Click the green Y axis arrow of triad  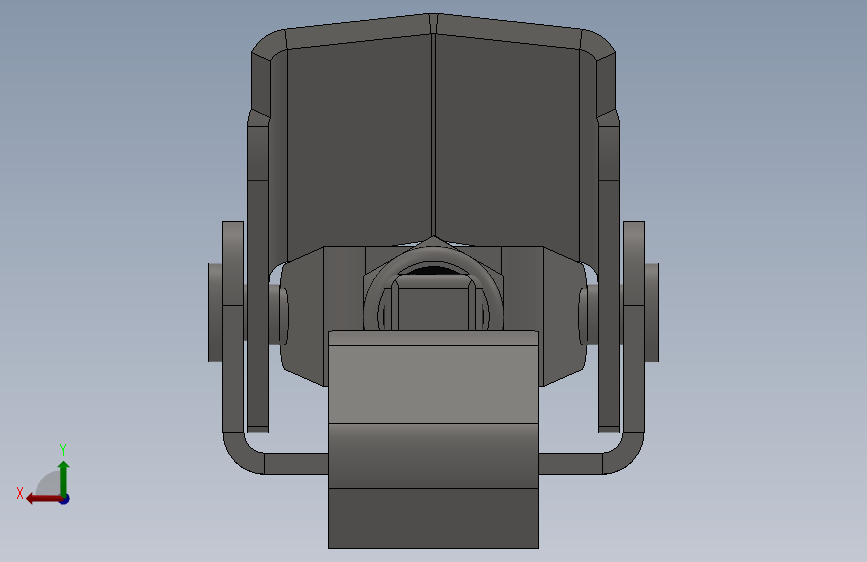[x=64, y=479]
